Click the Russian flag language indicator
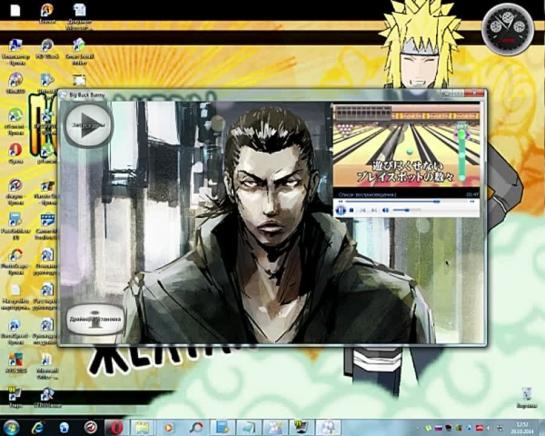Image resolution: width=545 pixels, height=436 pixels. coord(438,428)
